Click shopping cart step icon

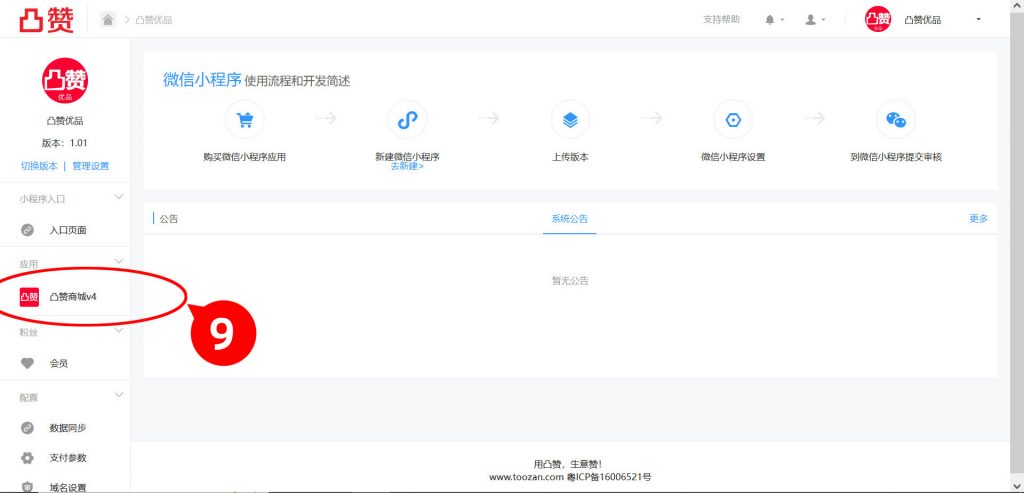pos(245,119)
